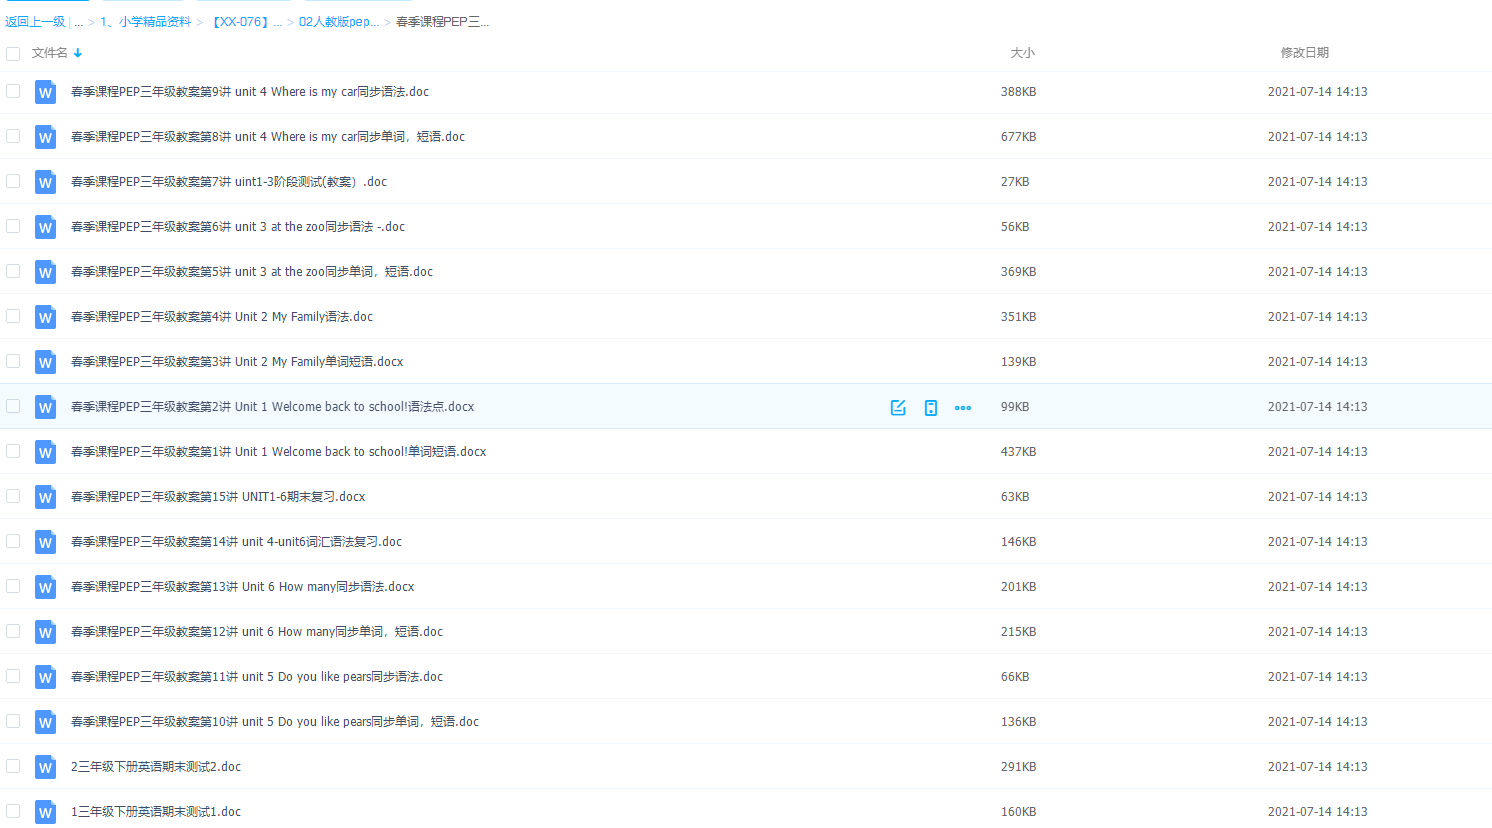Select checkbox for 第4讲 Unit 2 My Family语法.doc
The width and height of the screenshot is (1492, 828).
point(13,316)
